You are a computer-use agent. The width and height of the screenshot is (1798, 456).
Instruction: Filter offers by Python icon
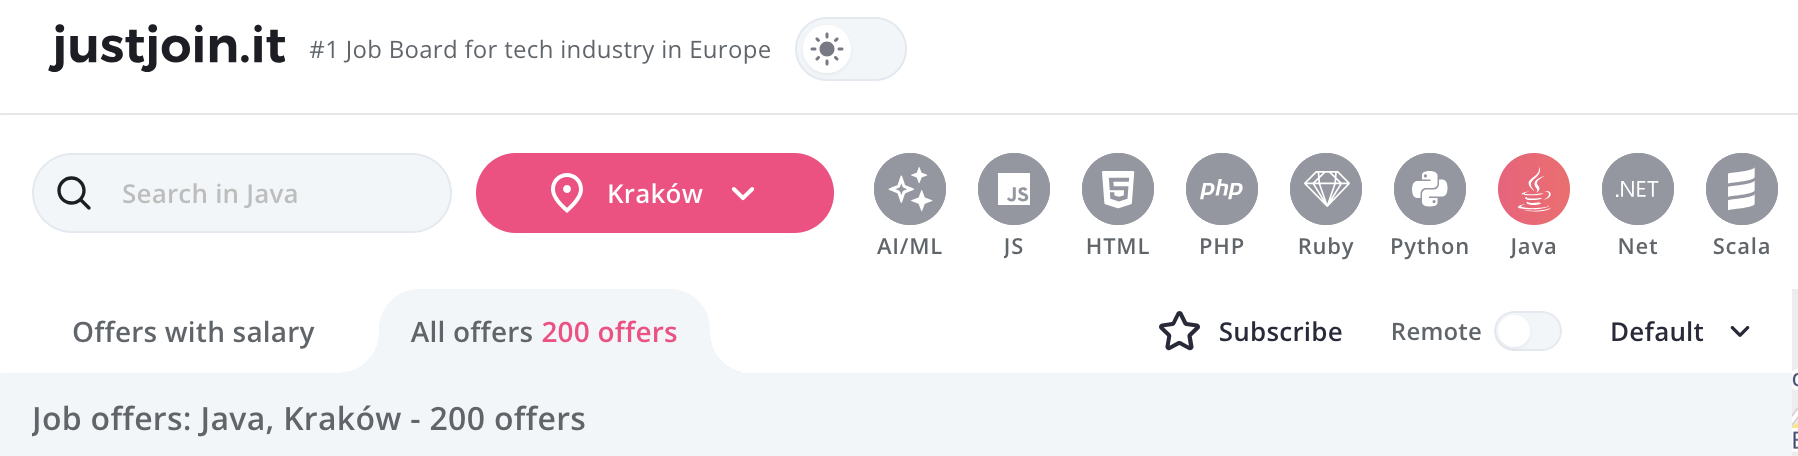1429,190
